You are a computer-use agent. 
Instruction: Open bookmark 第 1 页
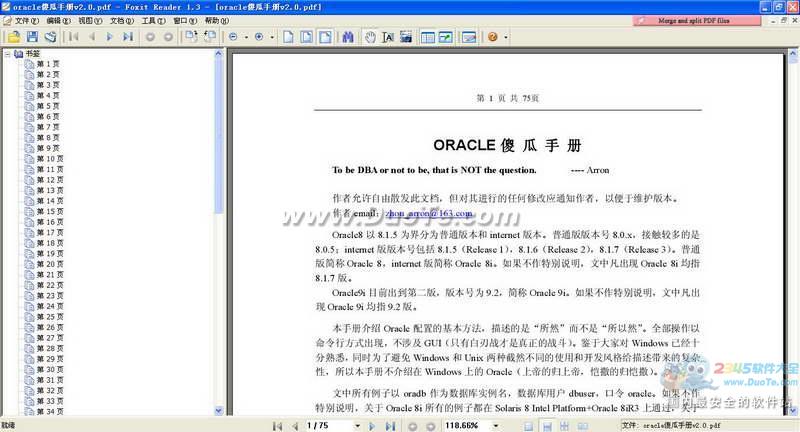[x=47, y=64]
